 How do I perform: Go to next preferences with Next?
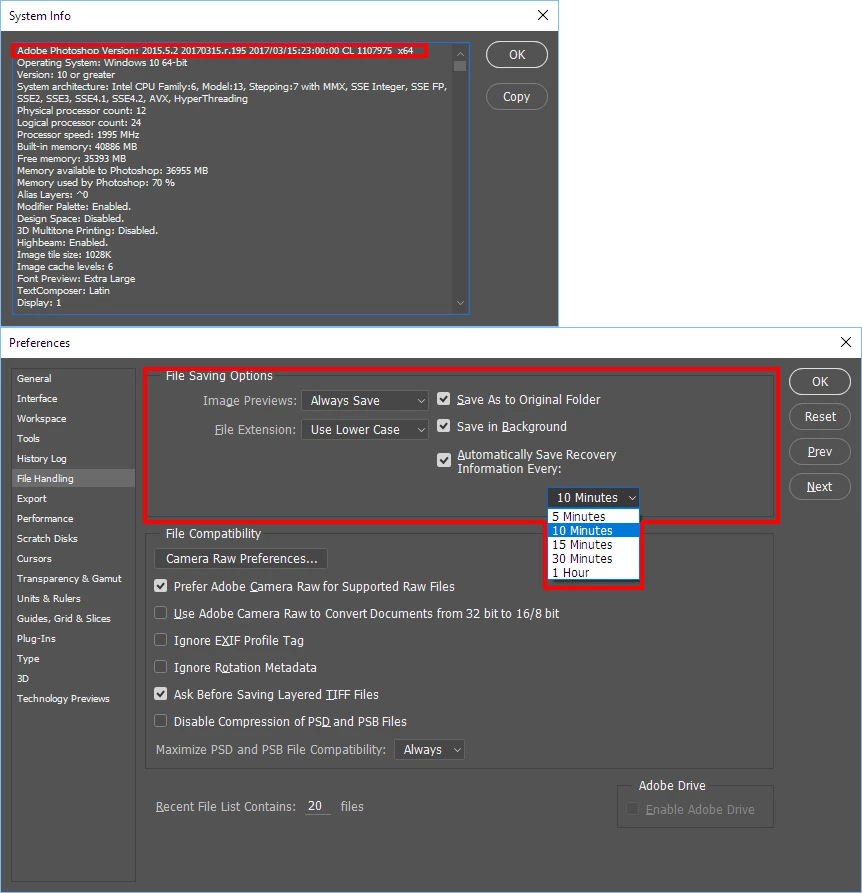[820, 487]
